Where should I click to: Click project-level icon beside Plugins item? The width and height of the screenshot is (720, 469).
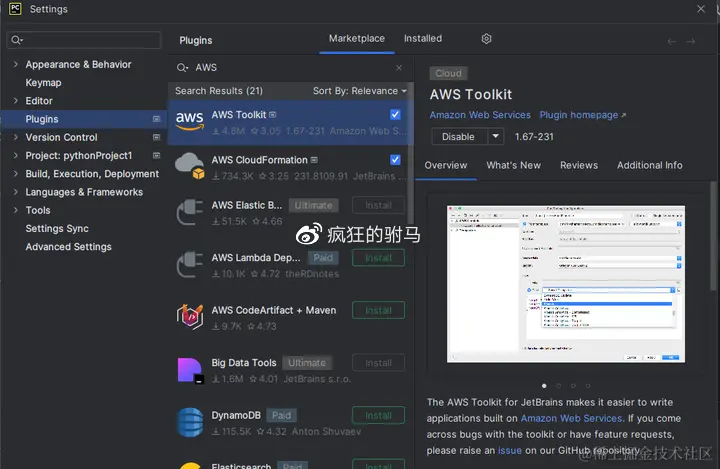tap(157, 119)
